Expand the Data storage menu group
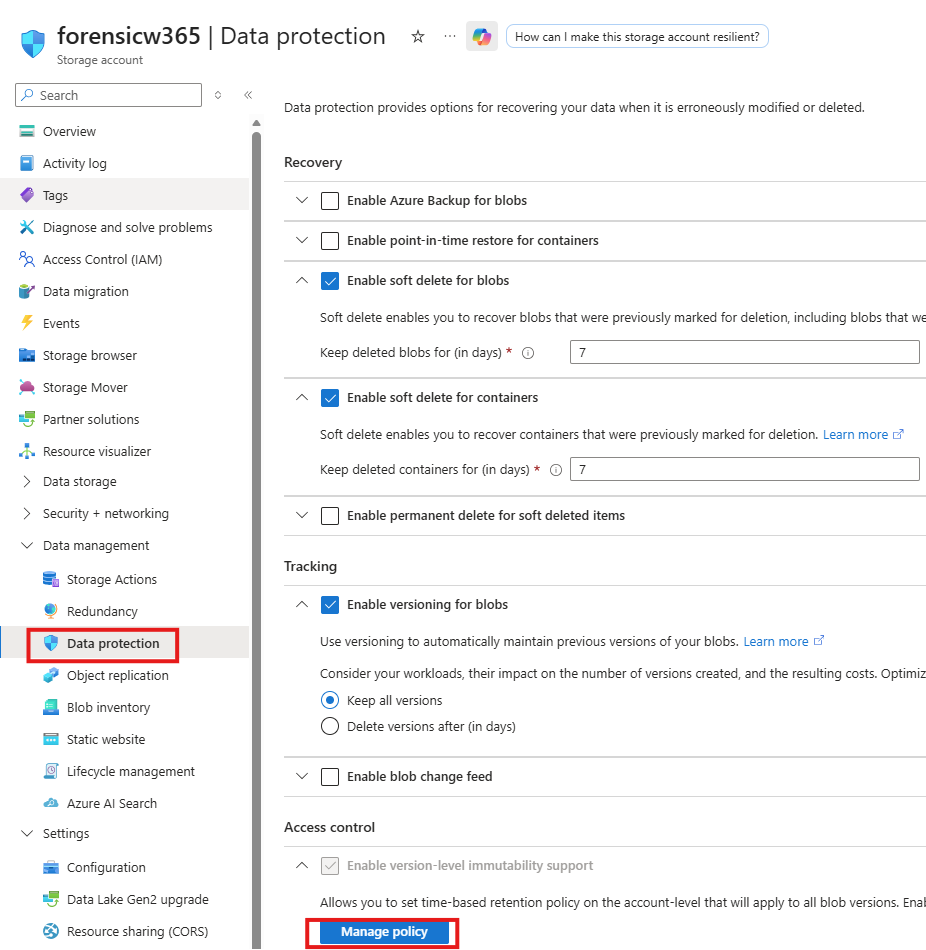926x950 pixels. 27,481
